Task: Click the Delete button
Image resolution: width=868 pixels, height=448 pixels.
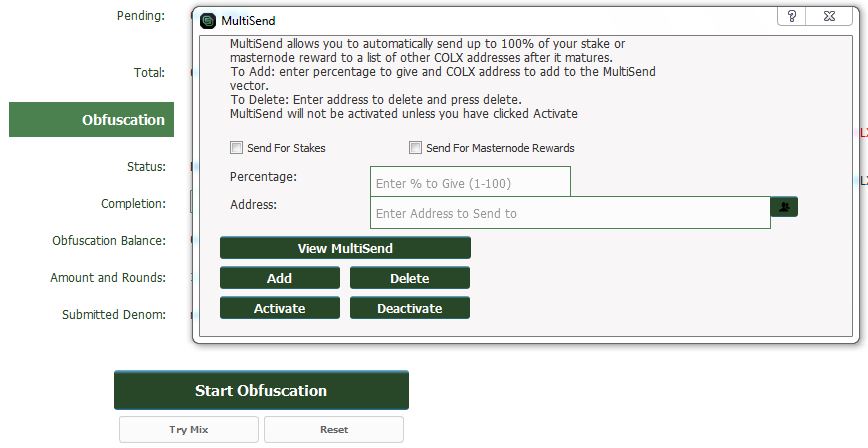Action: click(410, 278)
